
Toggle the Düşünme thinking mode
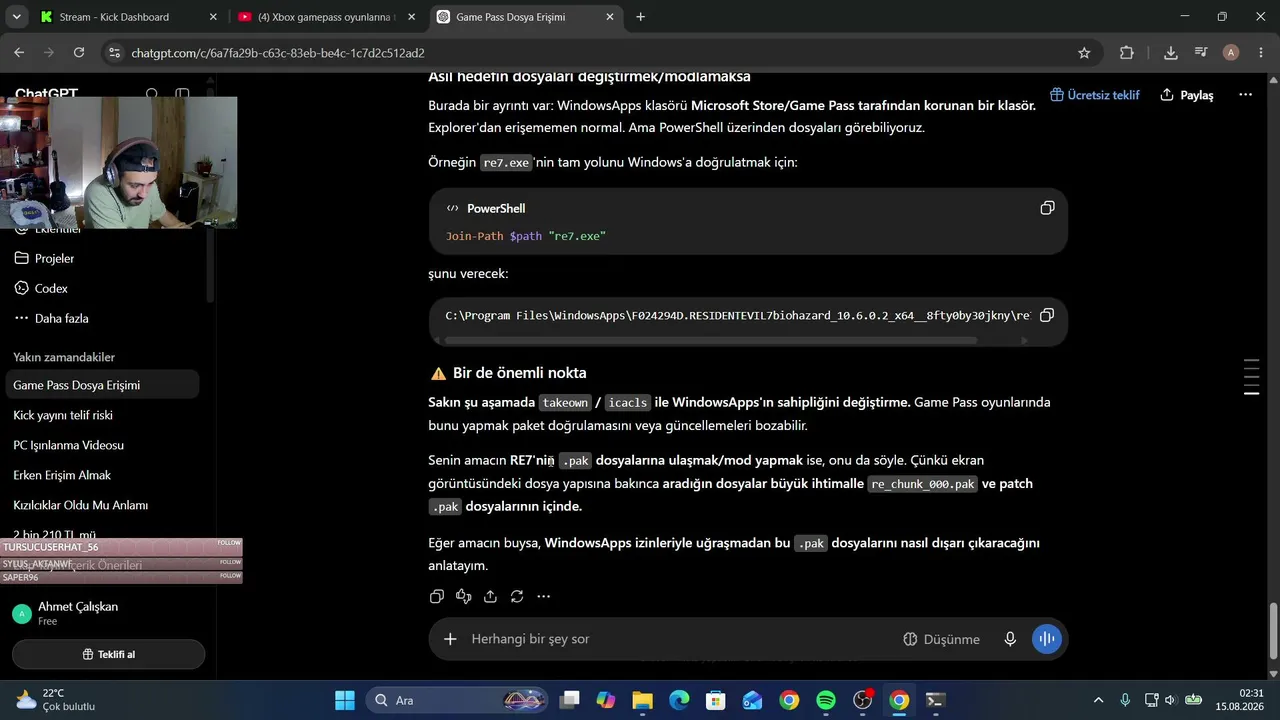tap(941, 639)
